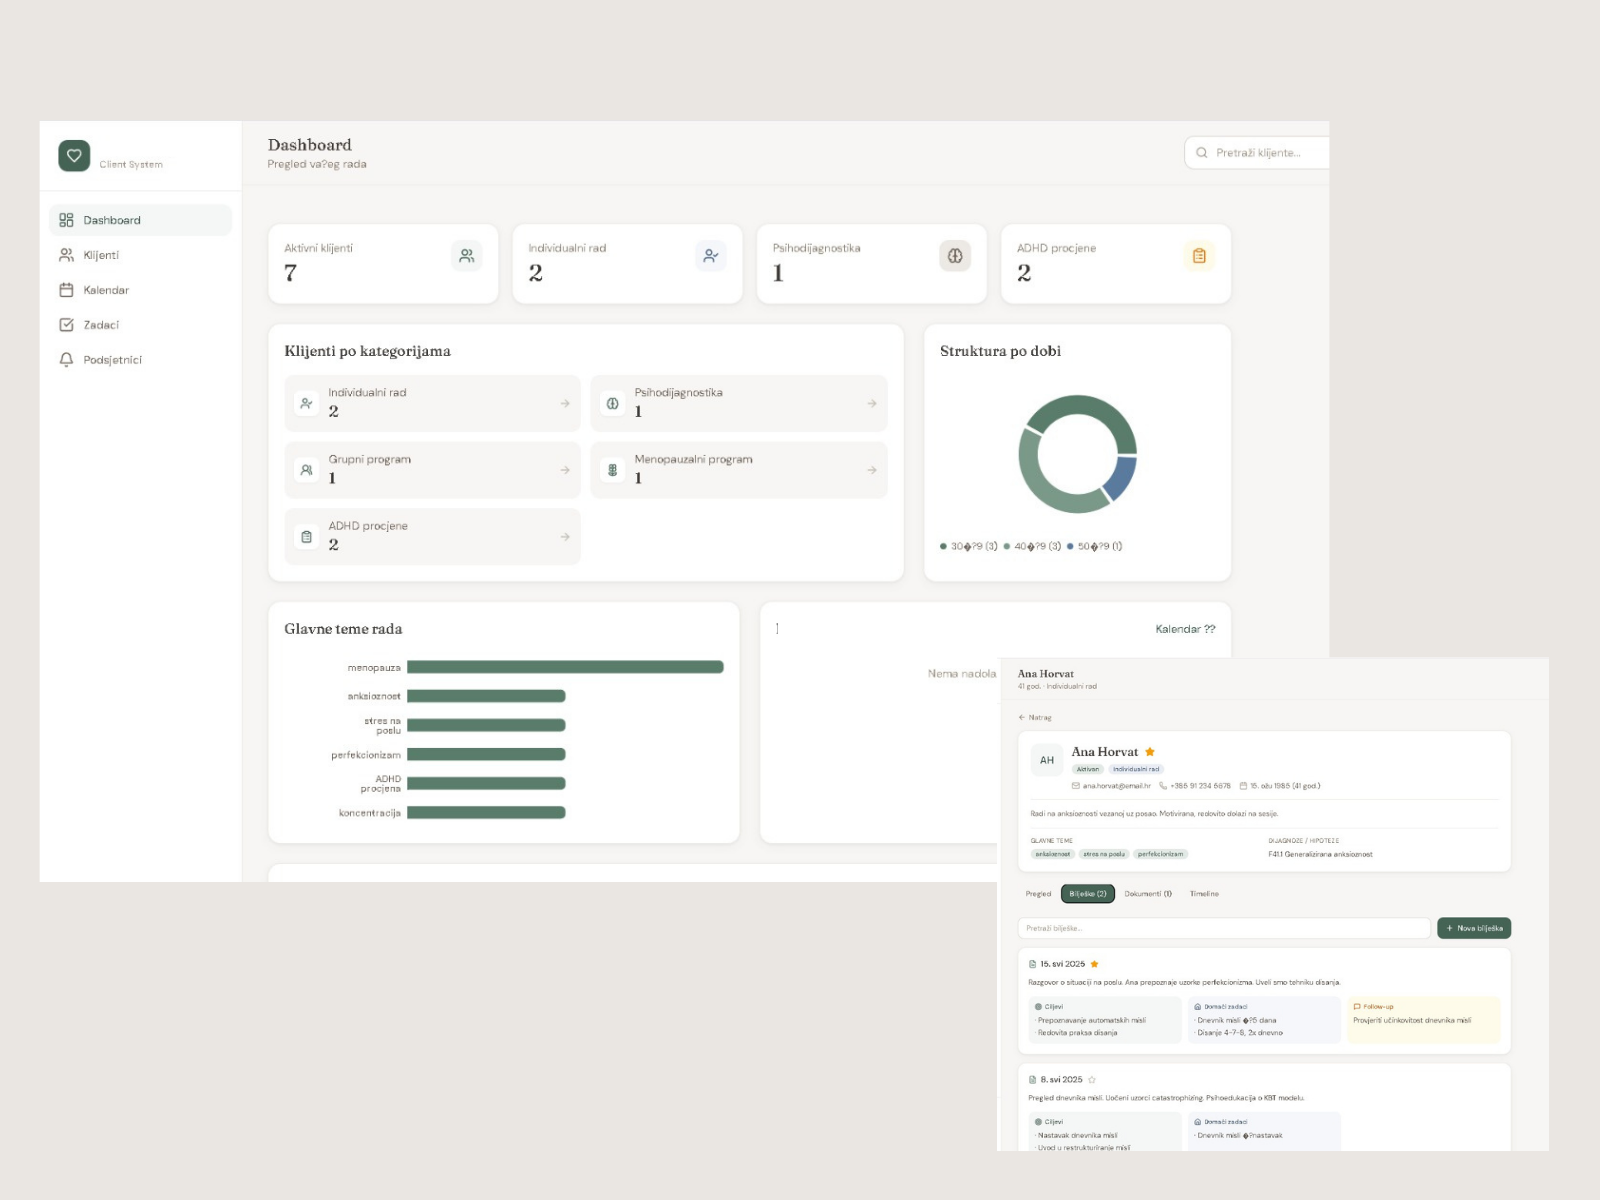Viewport: 1600px width, 1200px height.
Task: Select the Bilješke (2) tab
Action: (1088, 894)
